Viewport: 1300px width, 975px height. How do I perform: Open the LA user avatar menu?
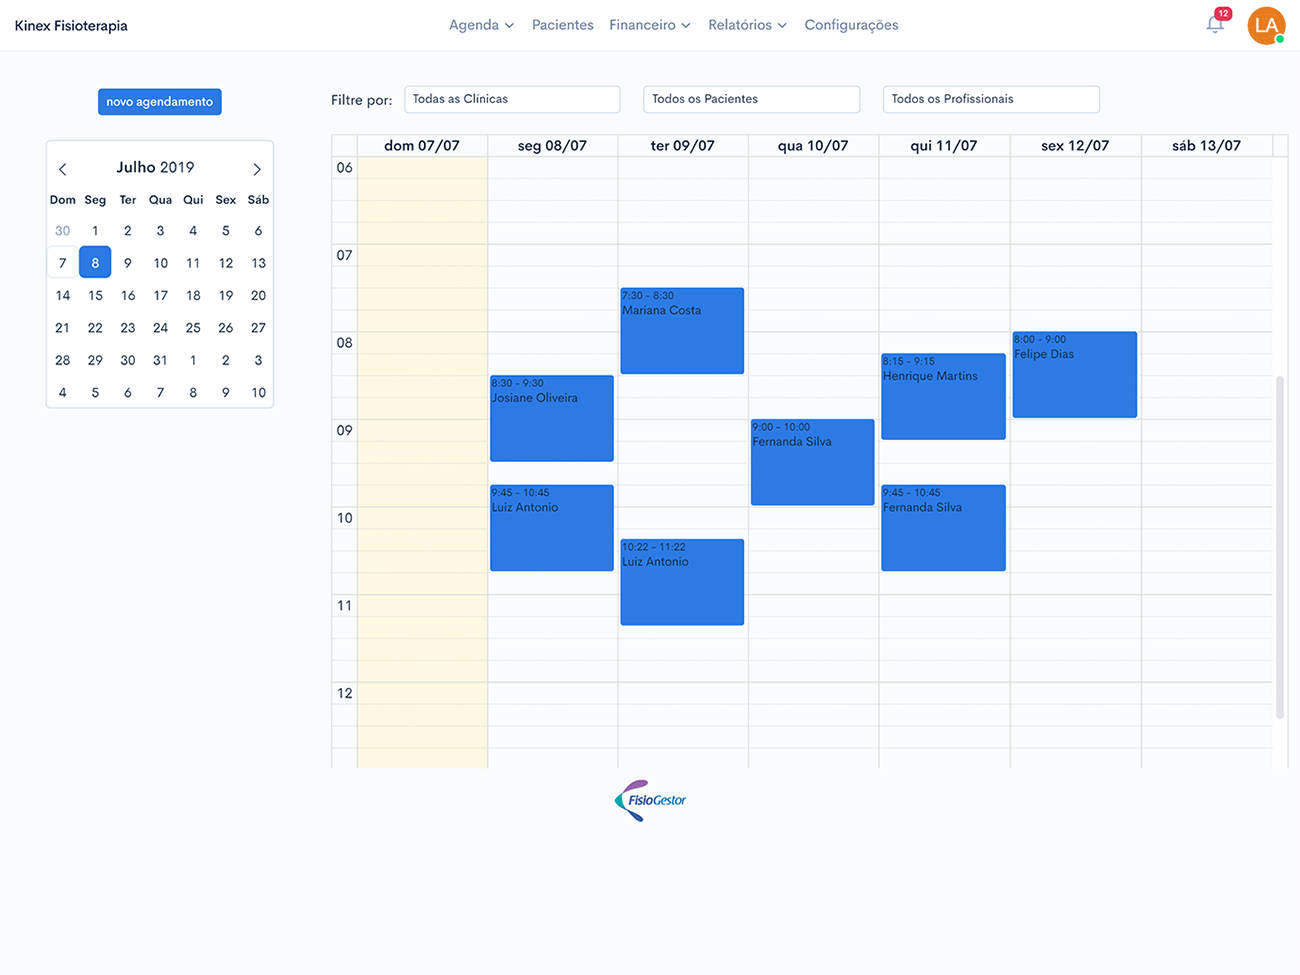click(x=1266, y=25)
